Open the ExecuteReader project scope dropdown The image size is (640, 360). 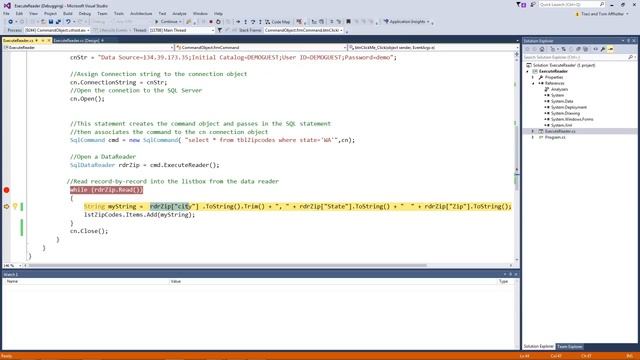pos(88,47)
